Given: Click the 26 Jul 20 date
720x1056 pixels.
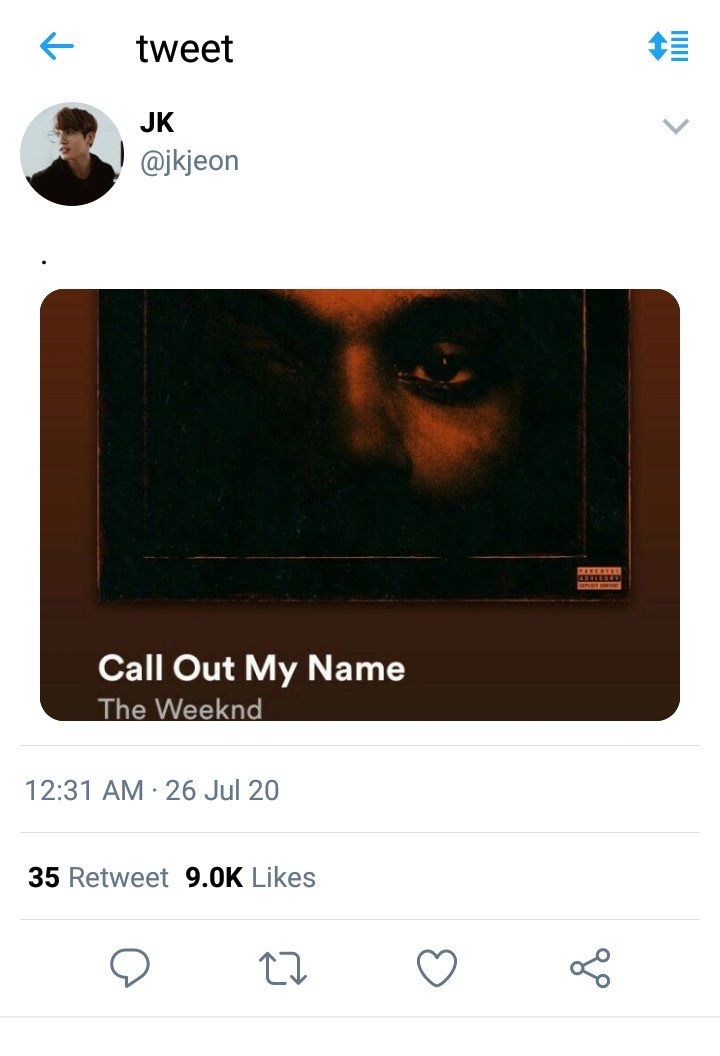Looking at the screenshot, I should pos(222,791).
